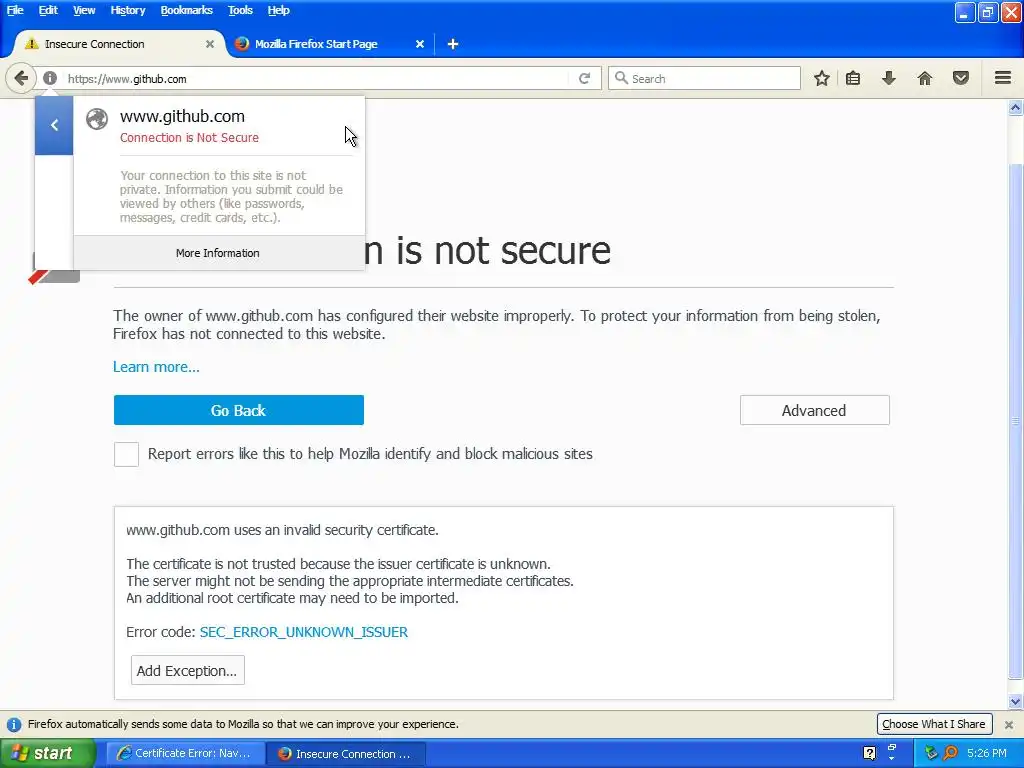Open a new tab with plus button
The width and height of the screenshot is (1024, 768).
point(453,44)
